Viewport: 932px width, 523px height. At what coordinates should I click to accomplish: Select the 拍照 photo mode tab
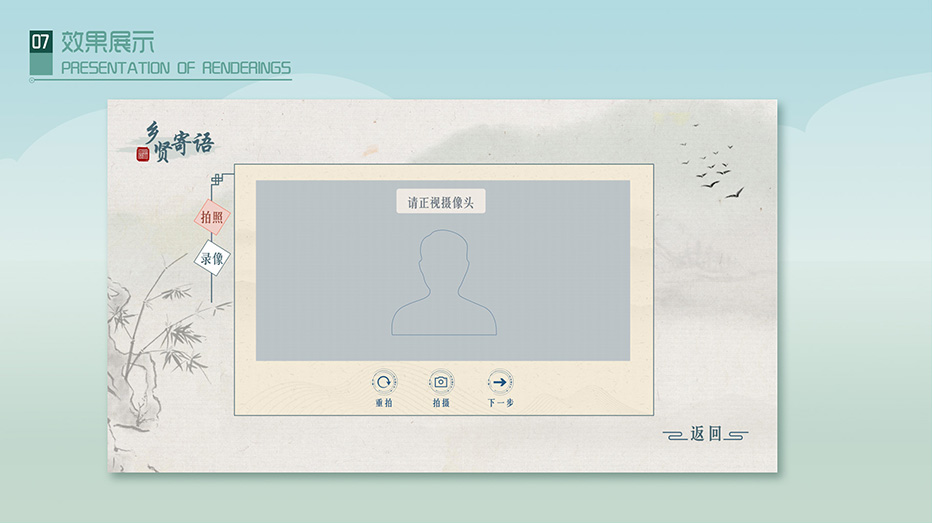212,217
